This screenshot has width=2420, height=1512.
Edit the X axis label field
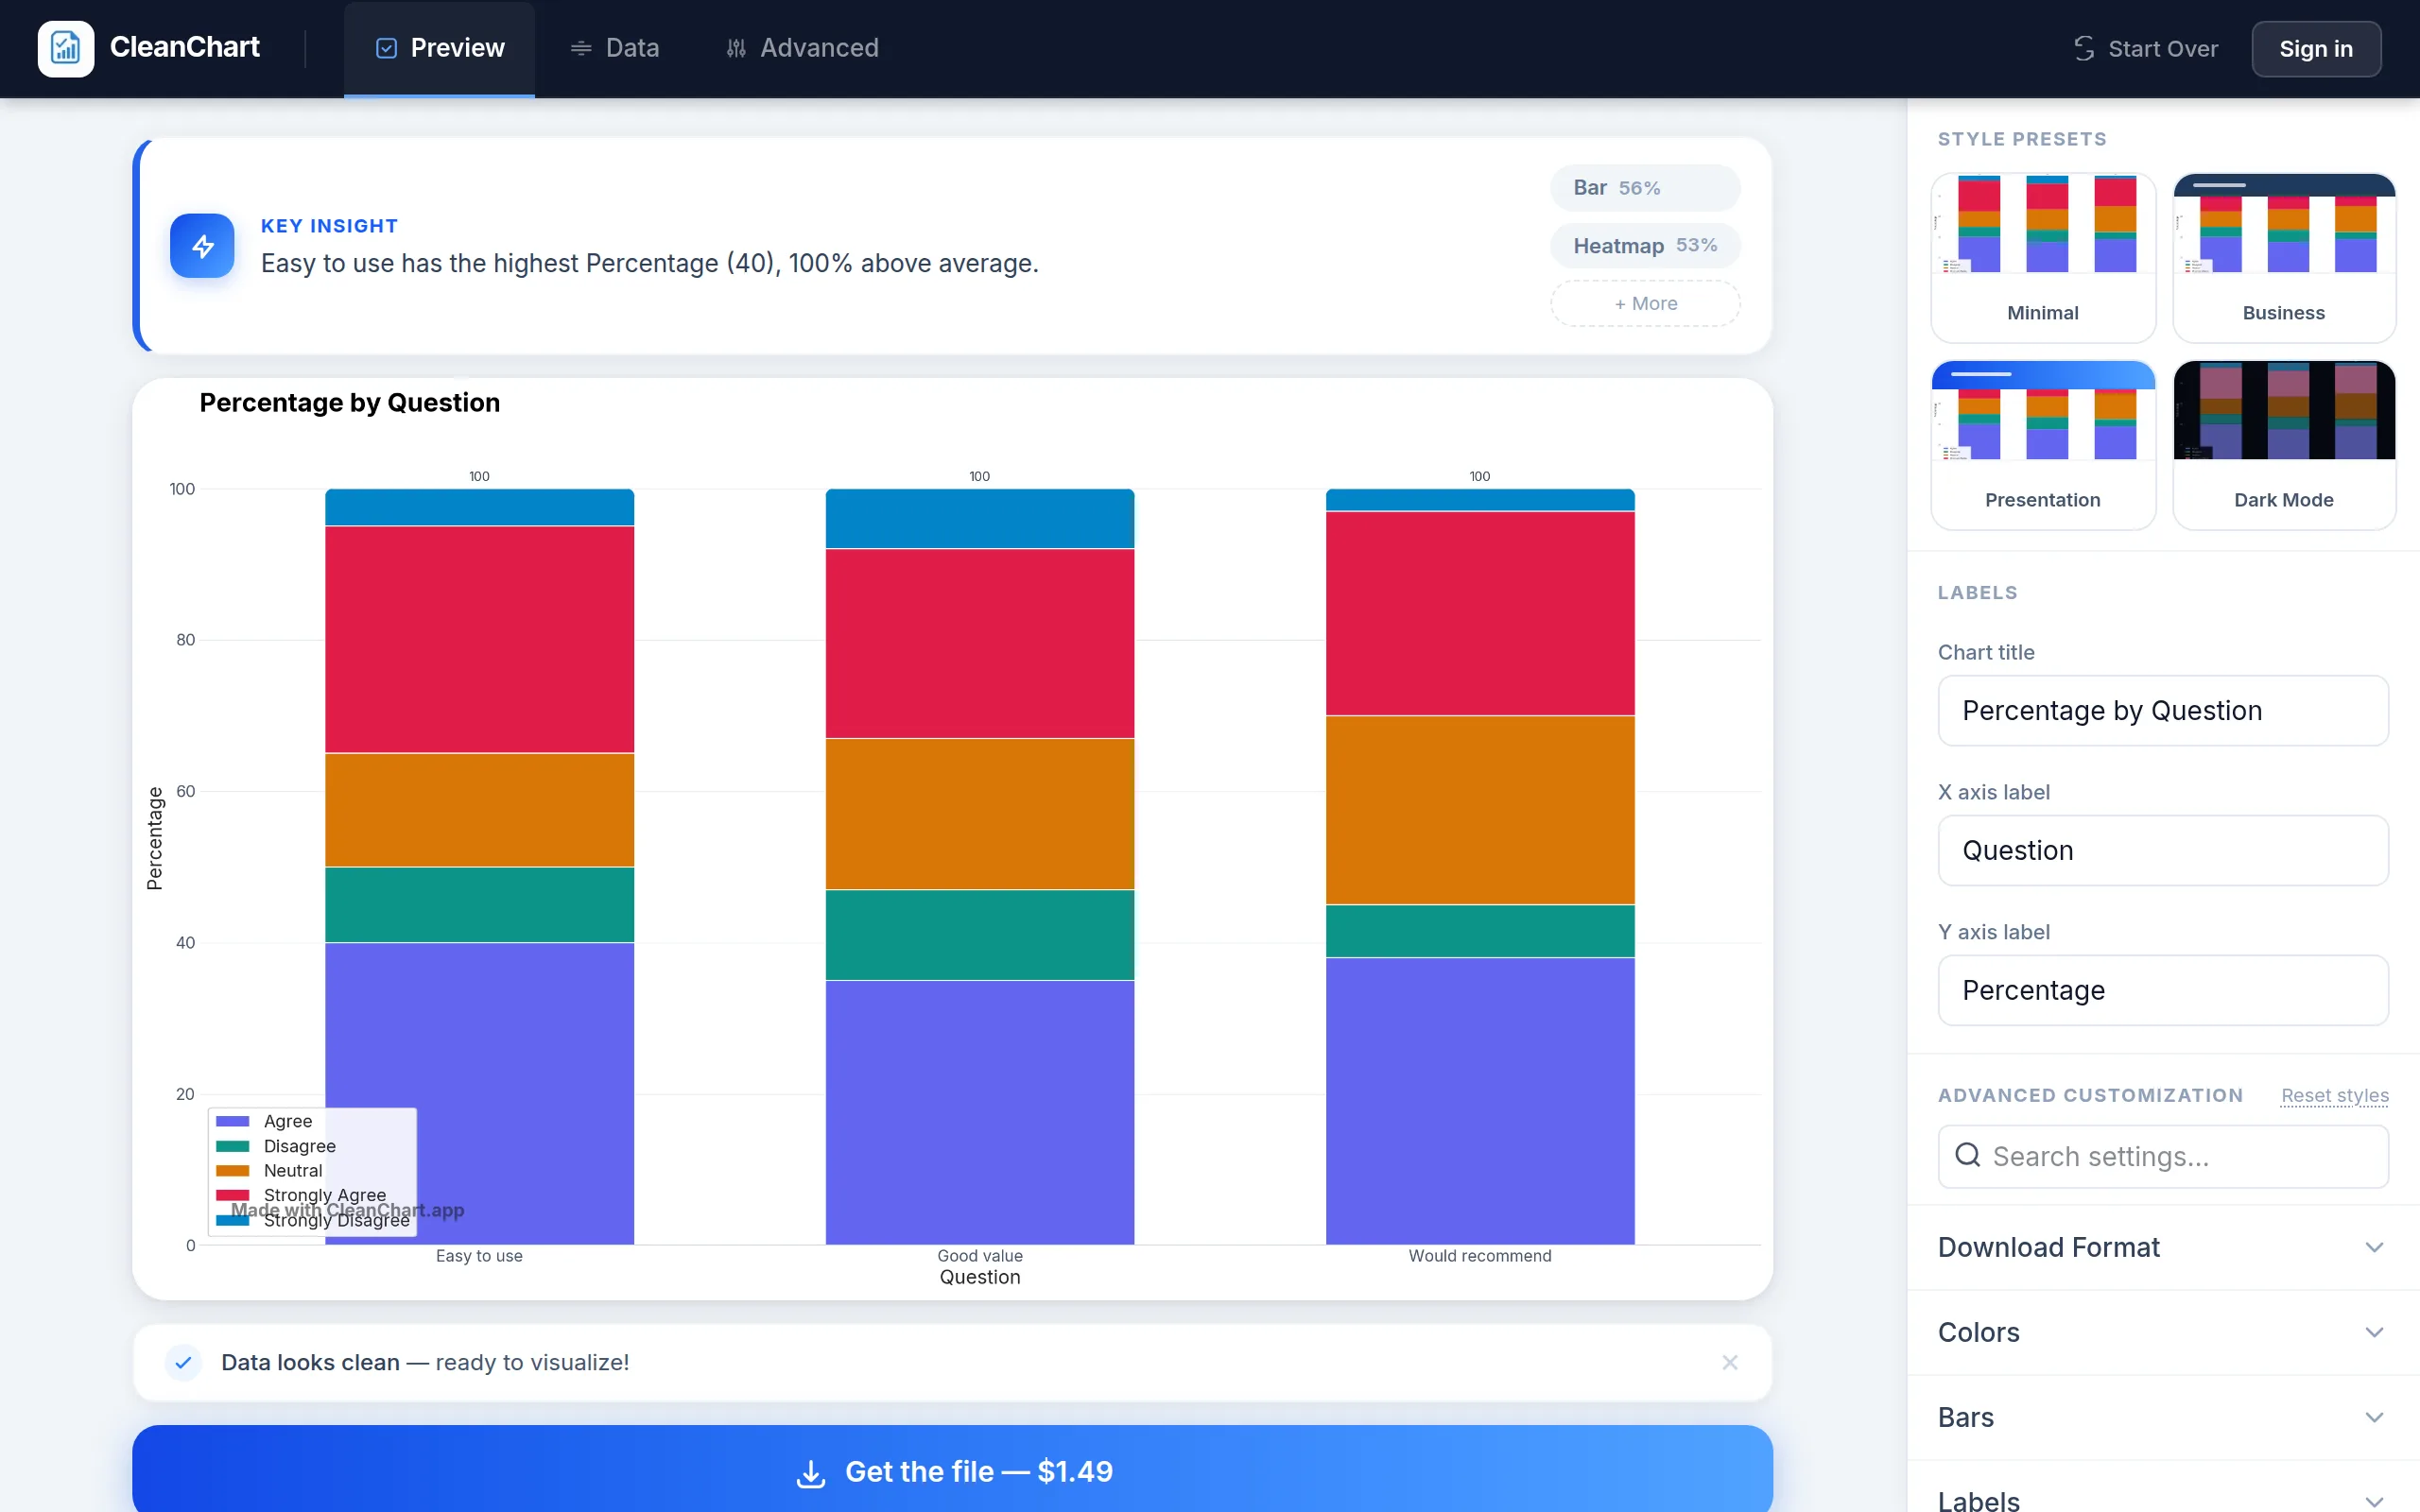coord(2163,850)
